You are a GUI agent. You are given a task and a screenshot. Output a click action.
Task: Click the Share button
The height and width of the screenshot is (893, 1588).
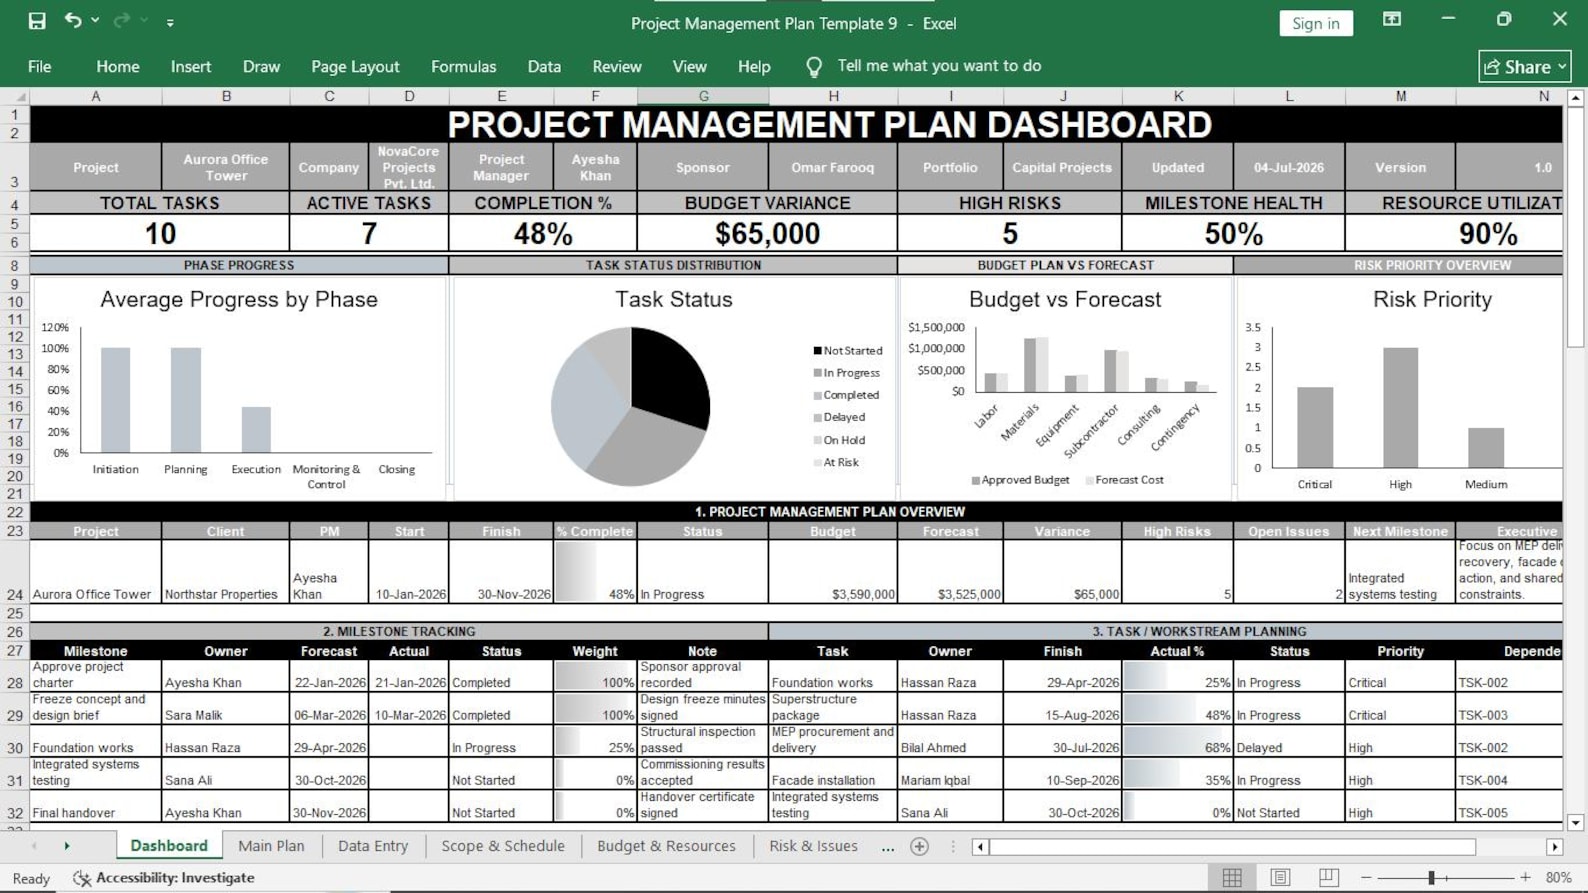click(1525, 67)
